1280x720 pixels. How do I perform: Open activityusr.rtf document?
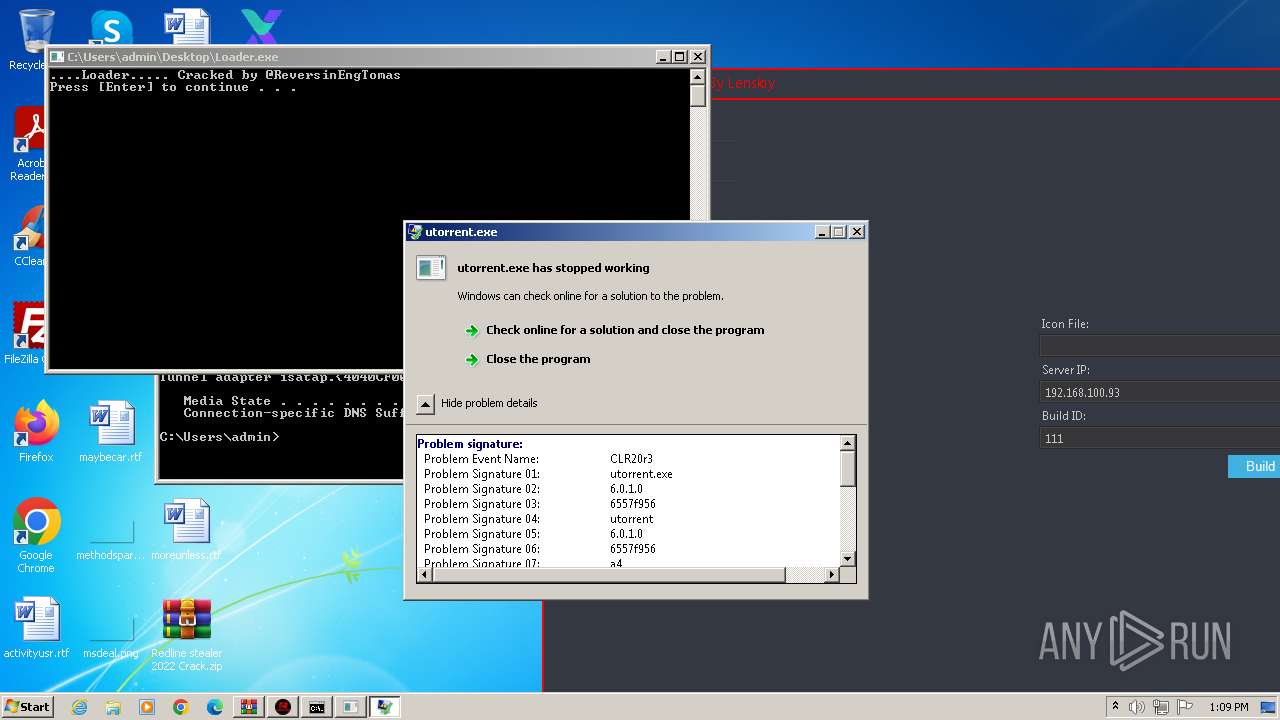point(36,628)
